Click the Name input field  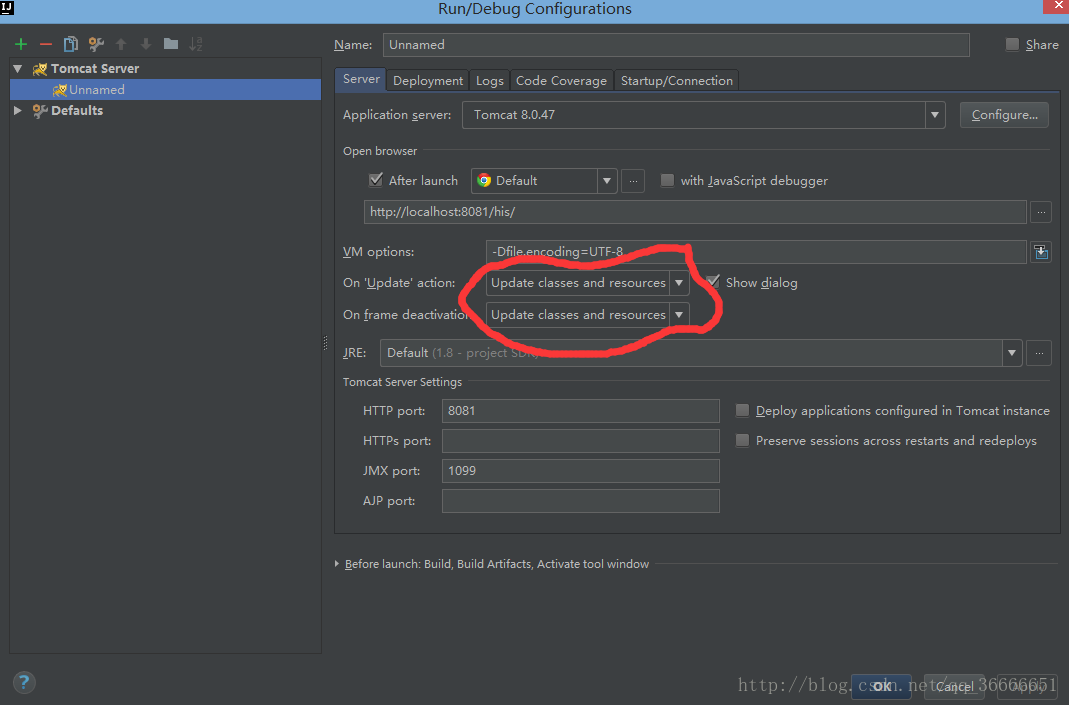pos(676,45)
